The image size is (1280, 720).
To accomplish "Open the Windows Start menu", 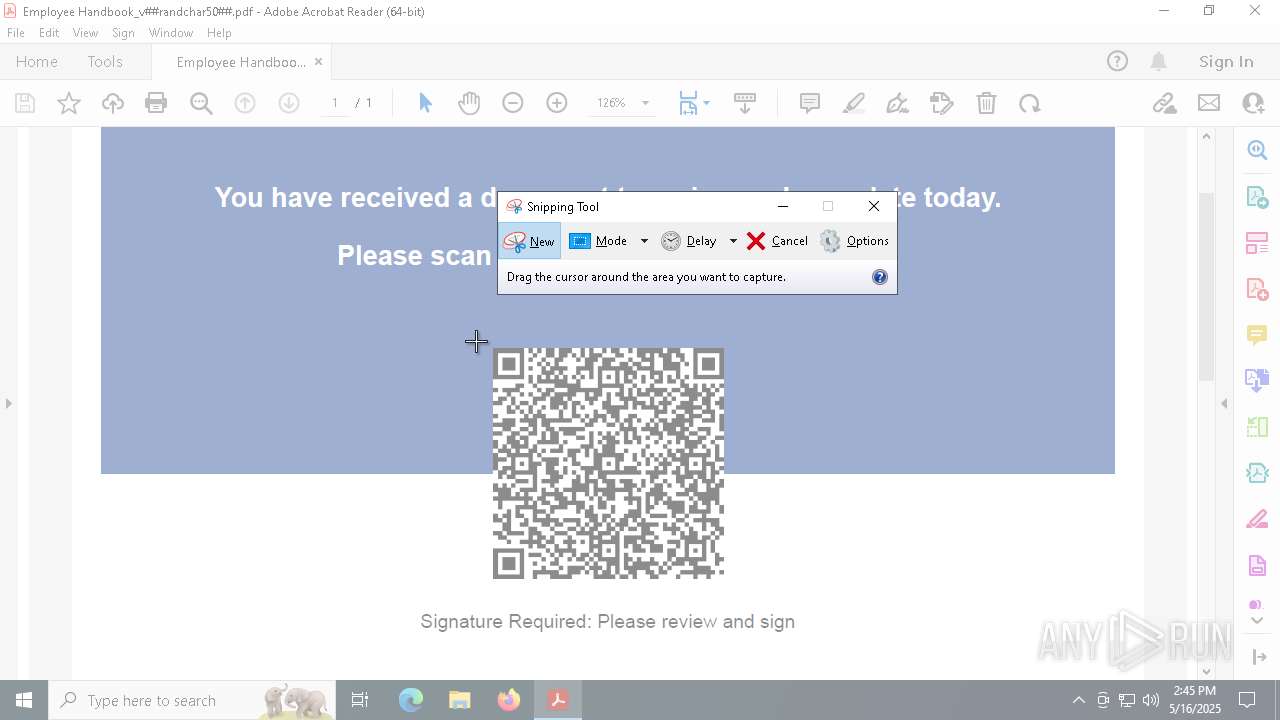I will pyautogui.click(x=24, y=700).
